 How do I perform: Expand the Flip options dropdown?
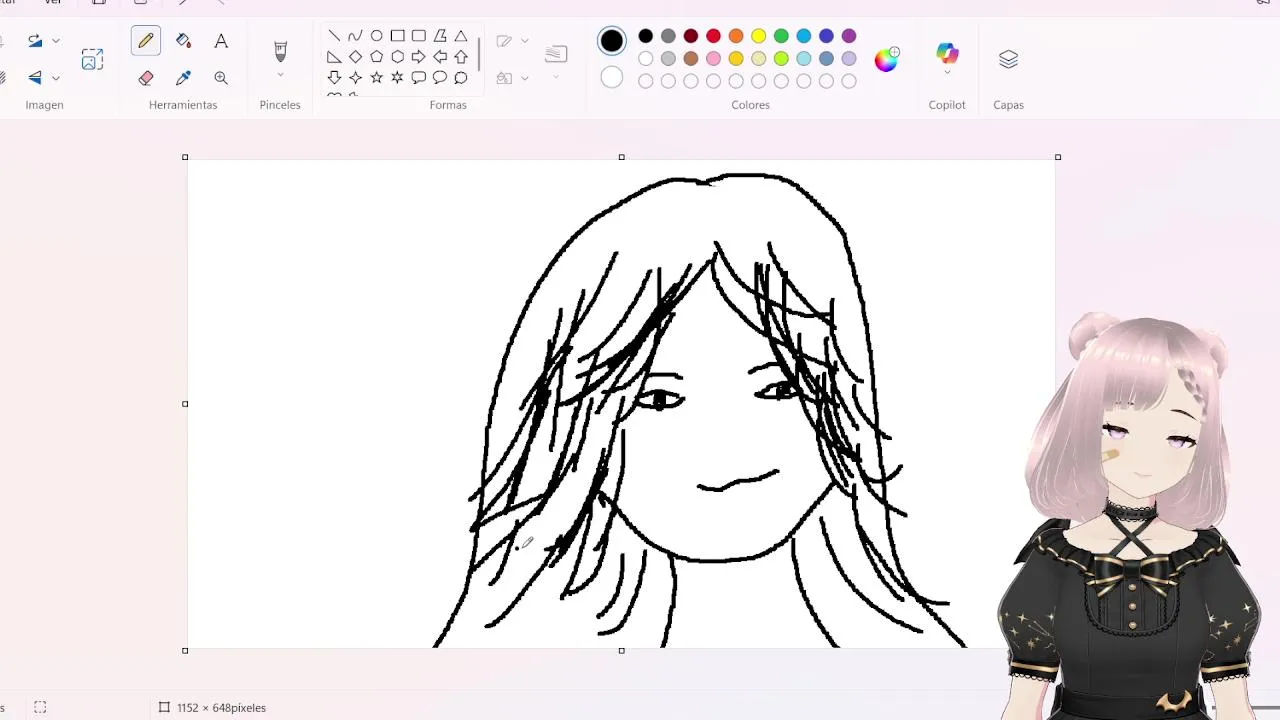[x=56, y=78]
